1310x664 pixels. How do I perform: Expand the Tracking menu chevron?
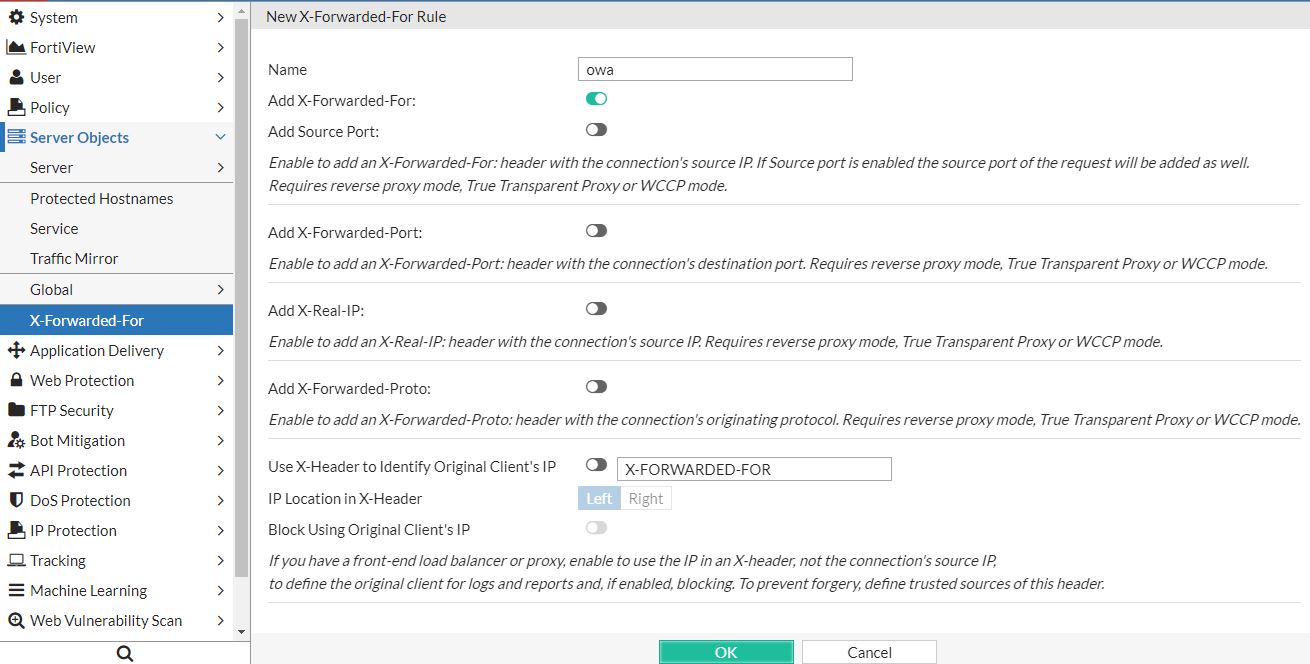219,560
